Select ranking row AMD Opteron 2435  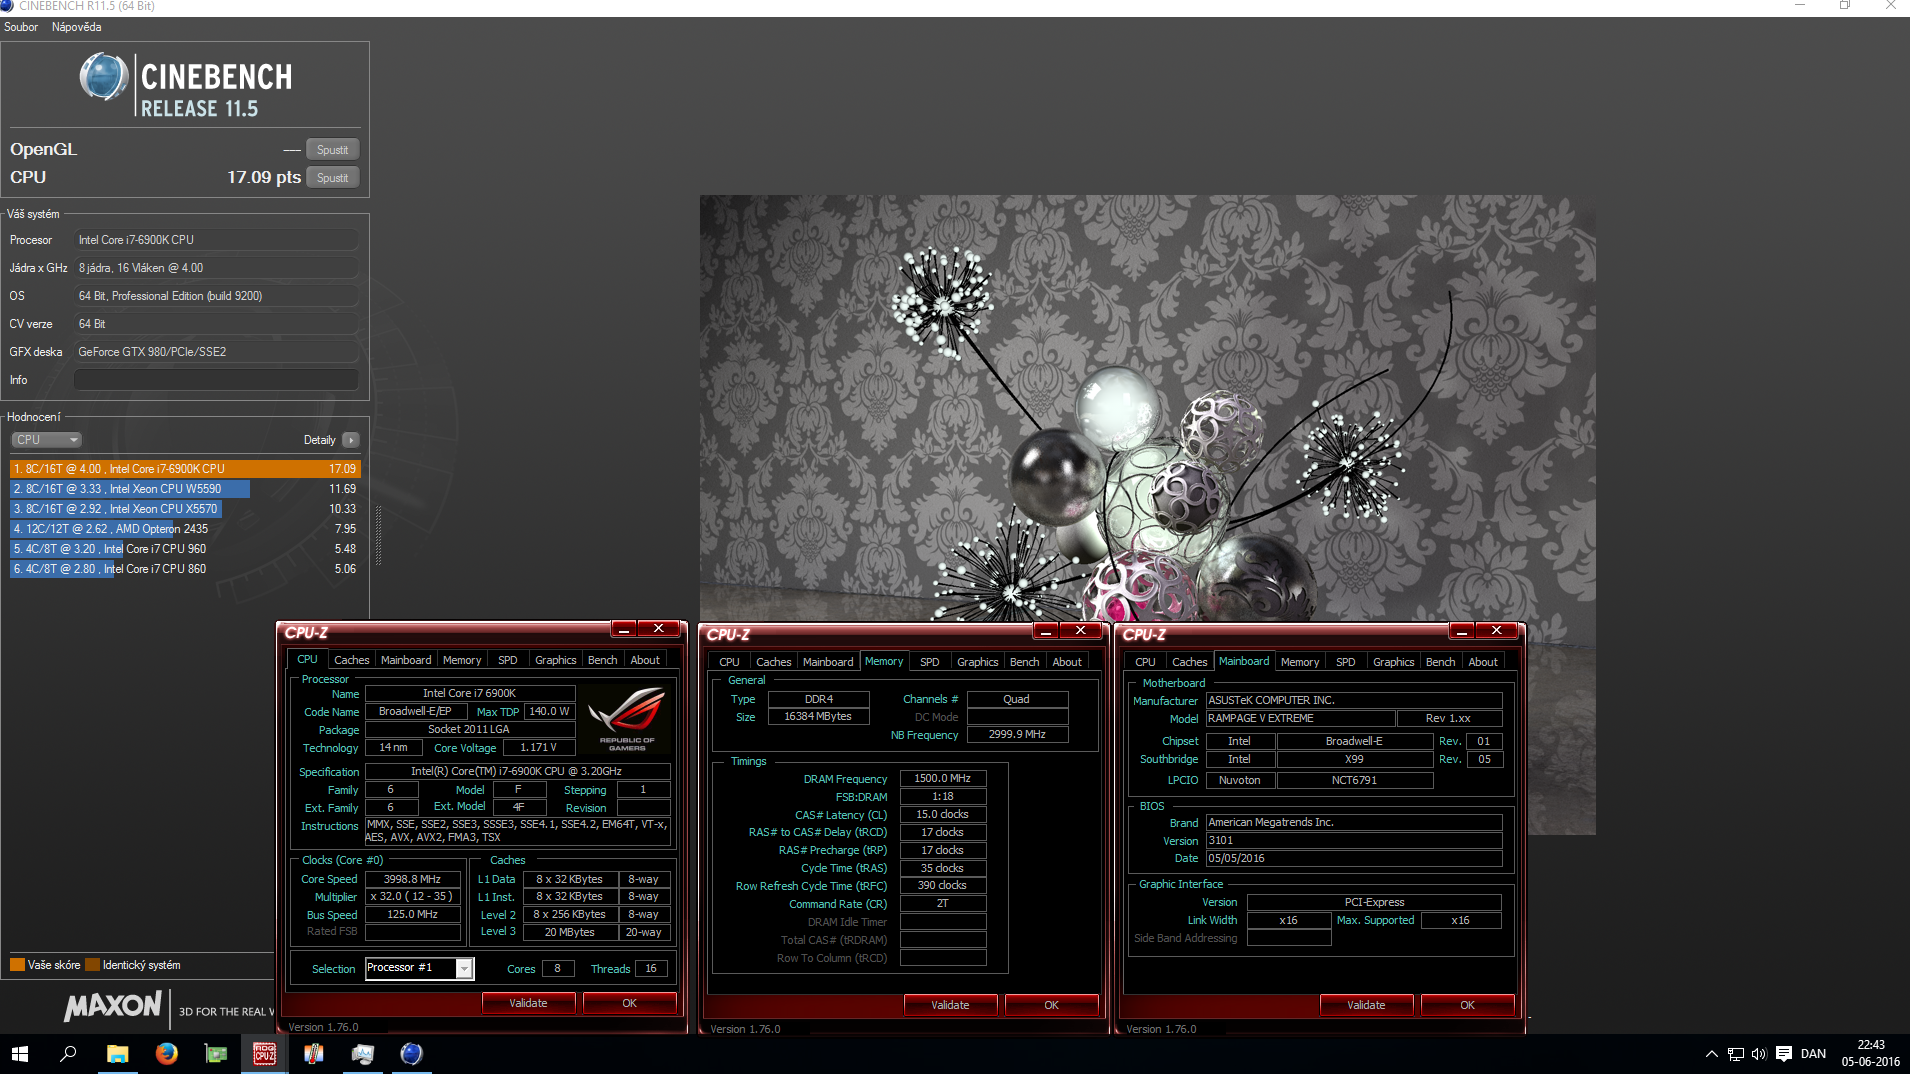pos(184,529)
